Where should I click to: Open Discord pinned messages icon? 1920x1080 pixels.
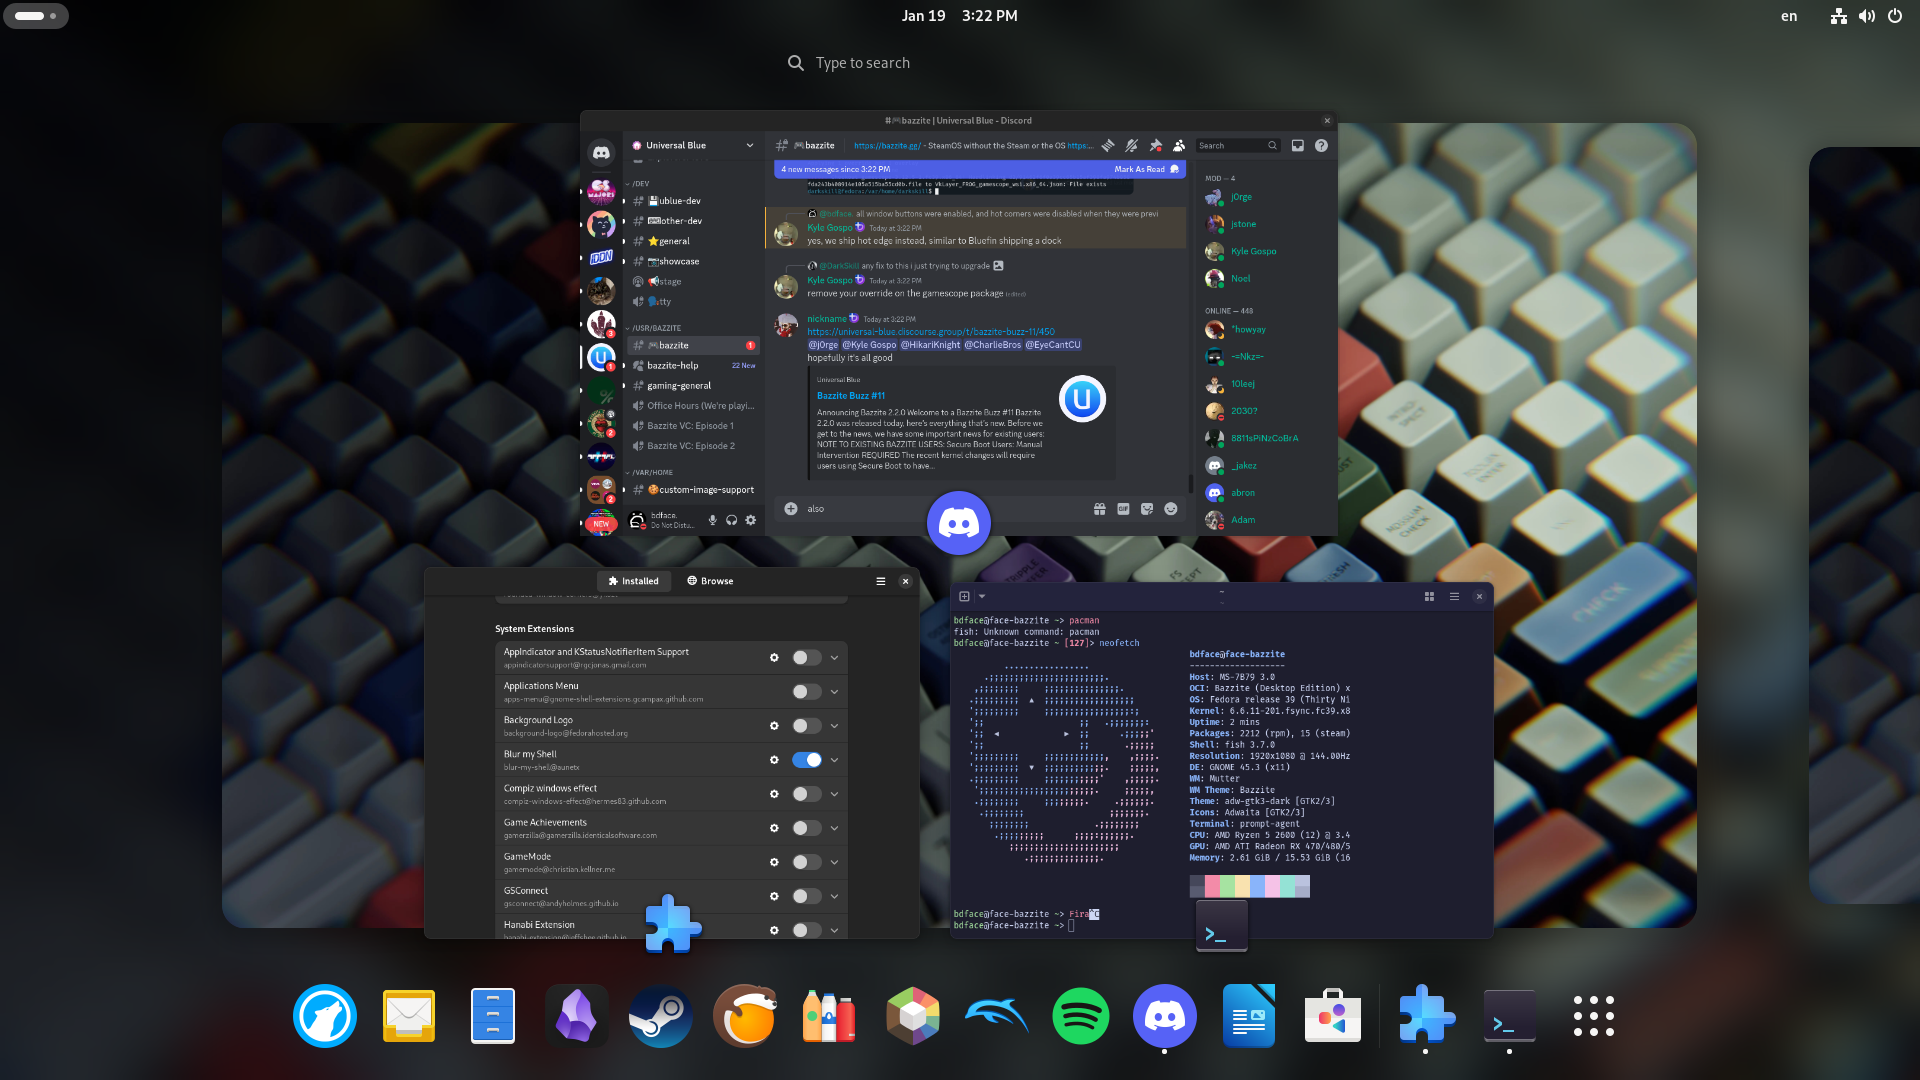(x=1155, y=146)
